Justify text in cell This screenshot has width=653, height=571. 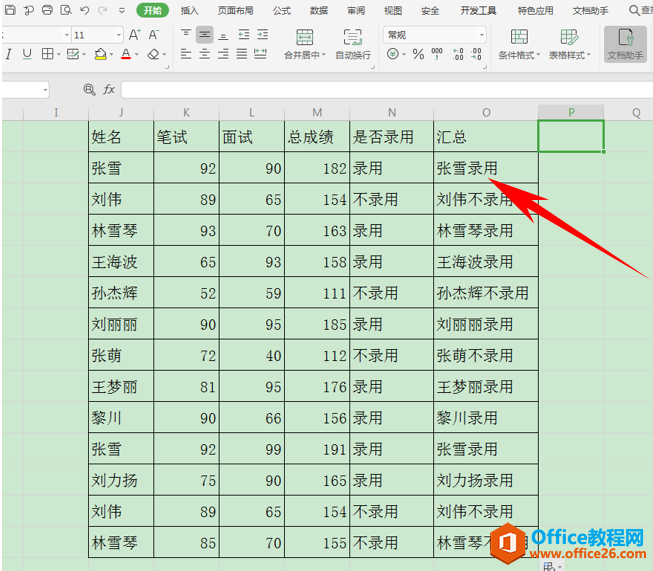point(242,54)
